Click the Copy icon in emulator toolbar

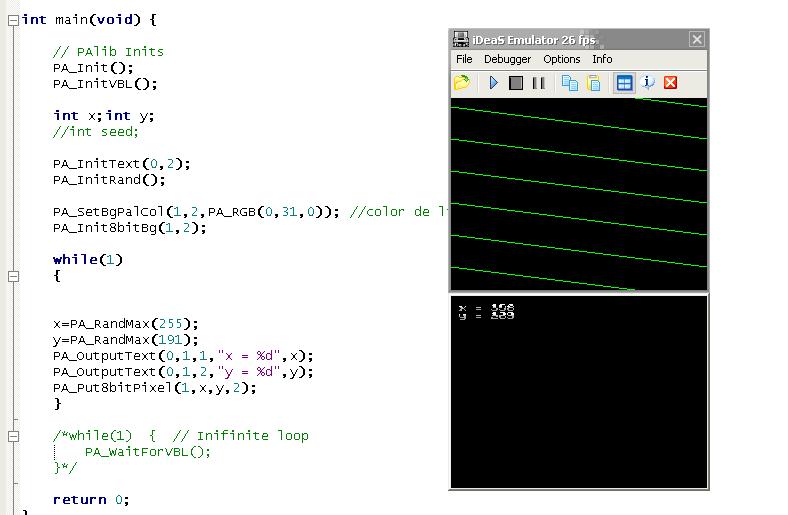click(570, 83)
